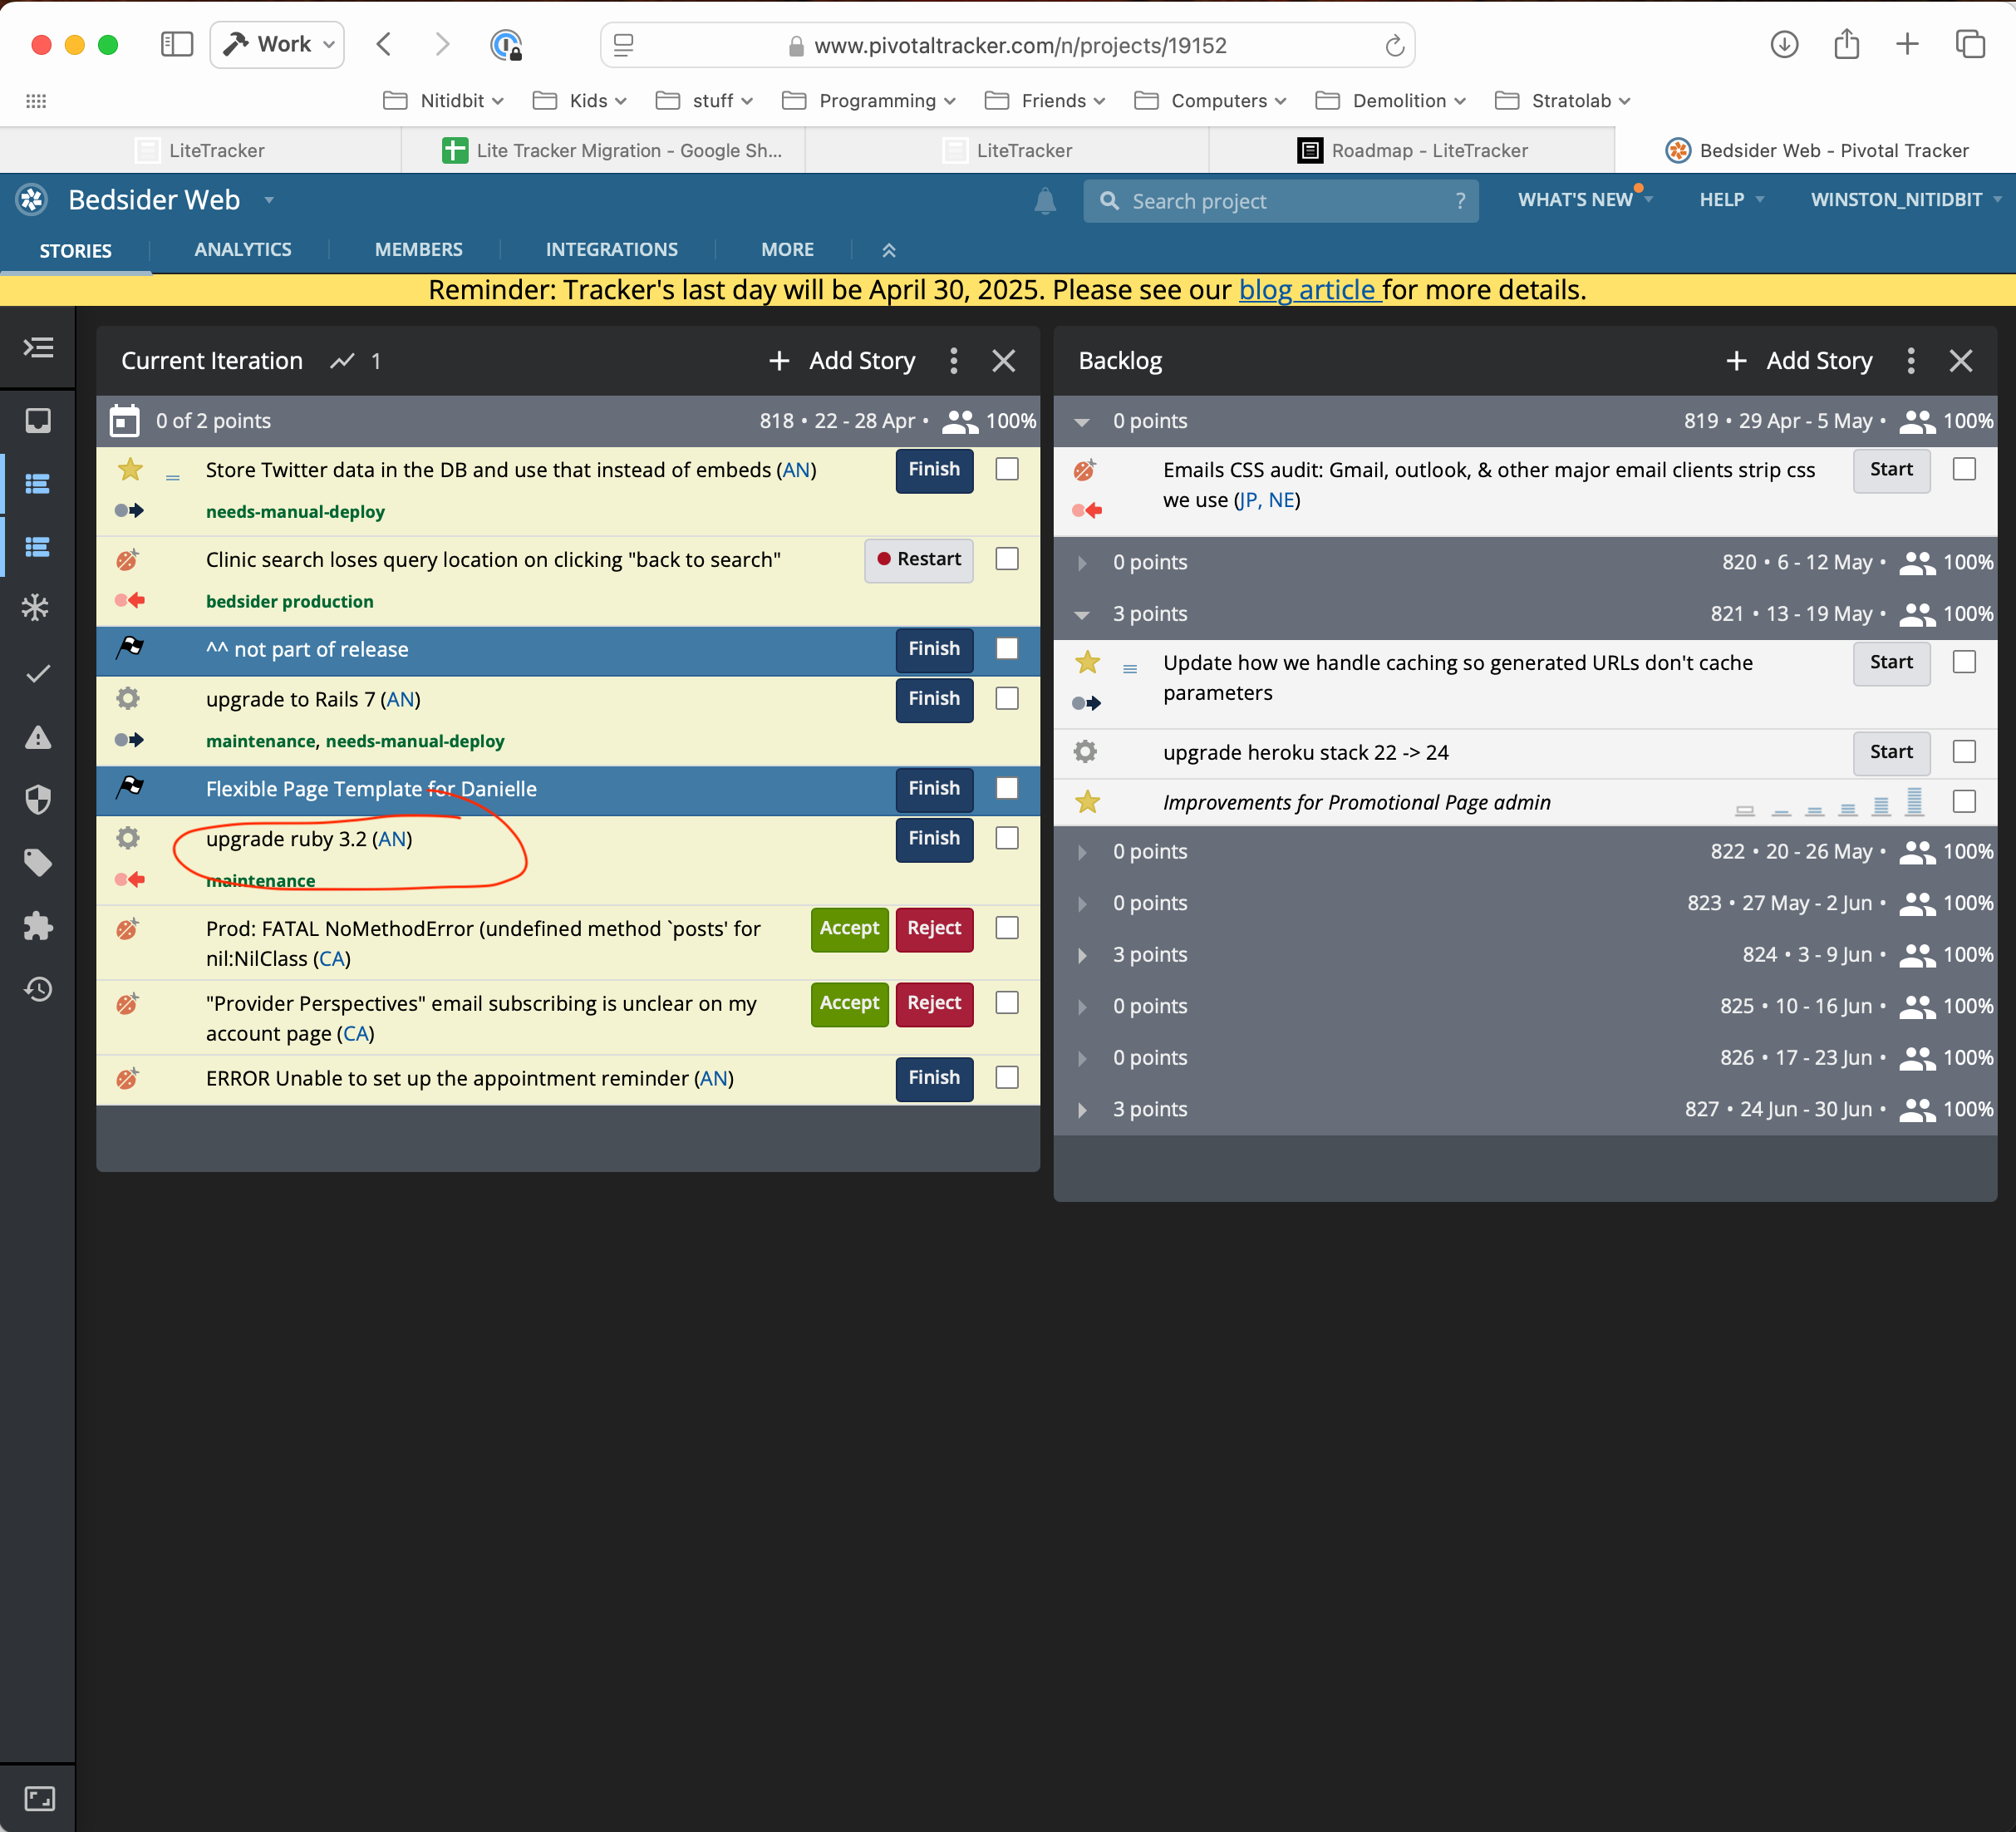Switch to the ANALYTICS tab
The image size is (2016, 1832).
[243, 250]
